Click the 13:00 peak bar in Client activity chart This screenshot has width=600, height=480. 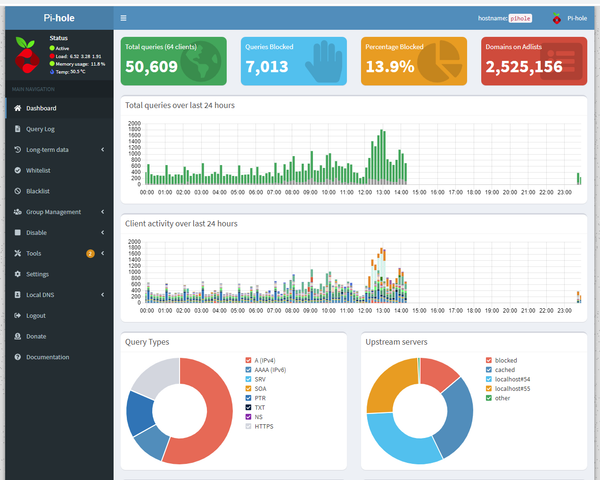382,275
